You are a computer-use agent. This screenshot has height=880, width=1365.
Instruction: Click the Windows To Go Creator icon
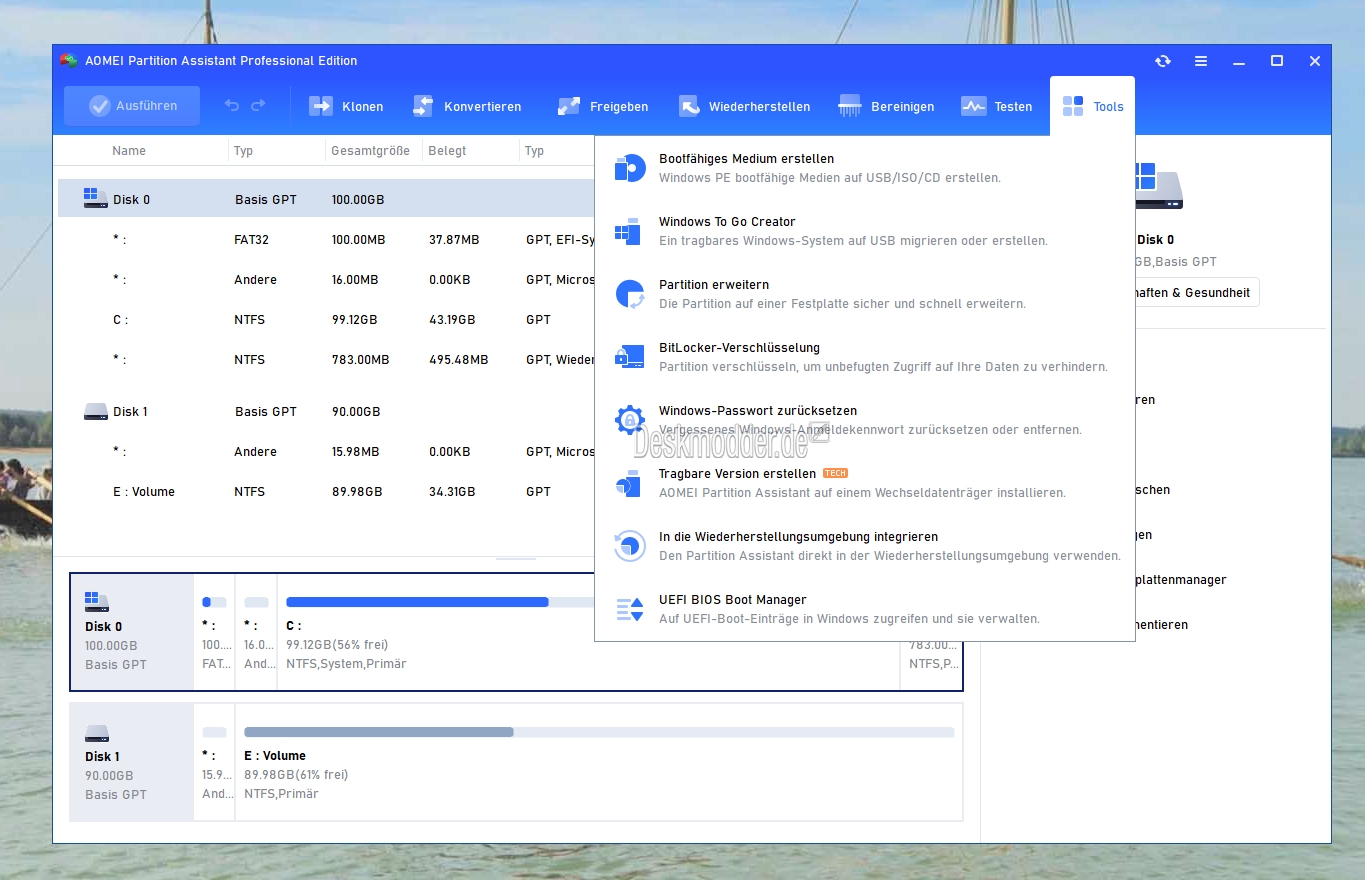pyautogui.click(x=629, y=231)
